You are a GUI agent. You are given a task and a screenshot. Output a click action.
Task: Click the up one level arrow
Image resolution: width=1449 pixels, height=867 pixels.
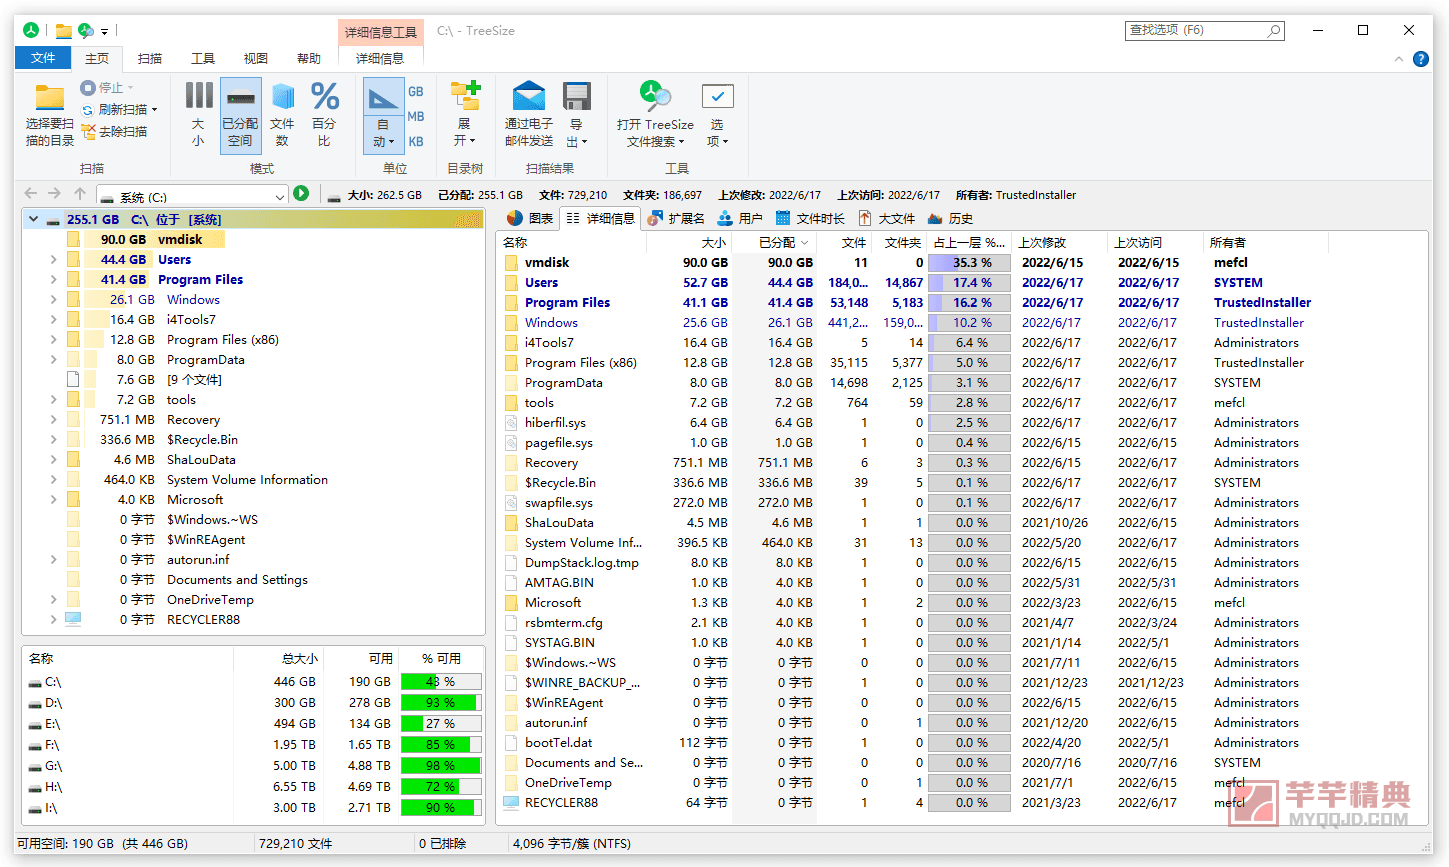click(80, 194)
